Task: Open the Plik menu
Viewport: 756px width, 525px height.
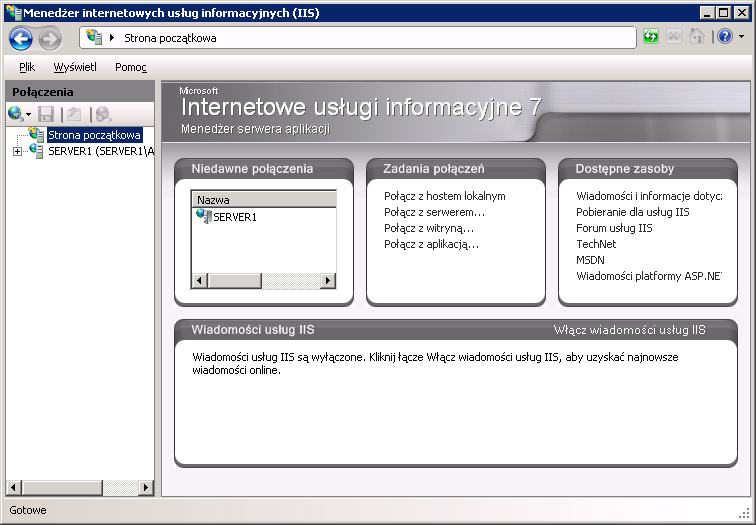Action: coord(27,67)
